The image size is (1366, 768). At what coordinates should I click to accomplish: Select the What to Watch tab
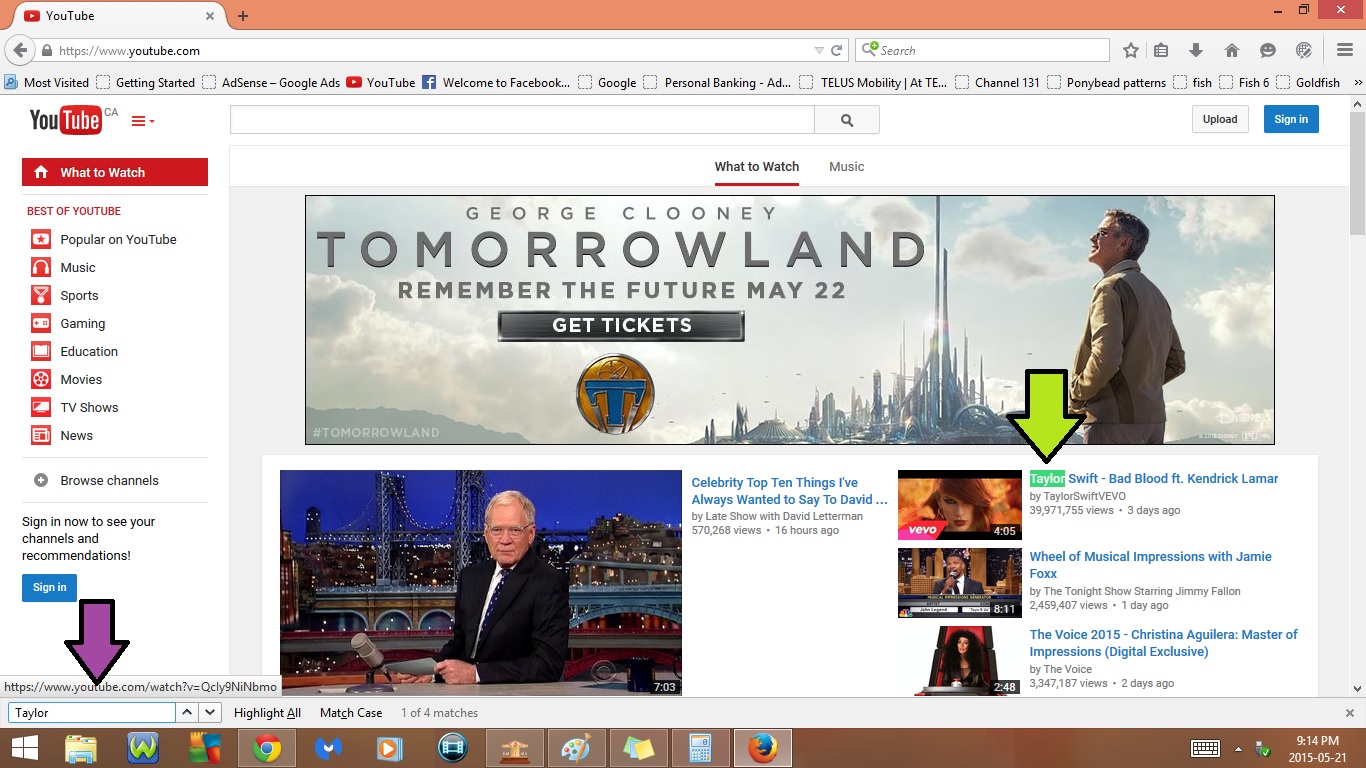pyautogui.click(x=757, y=167)
